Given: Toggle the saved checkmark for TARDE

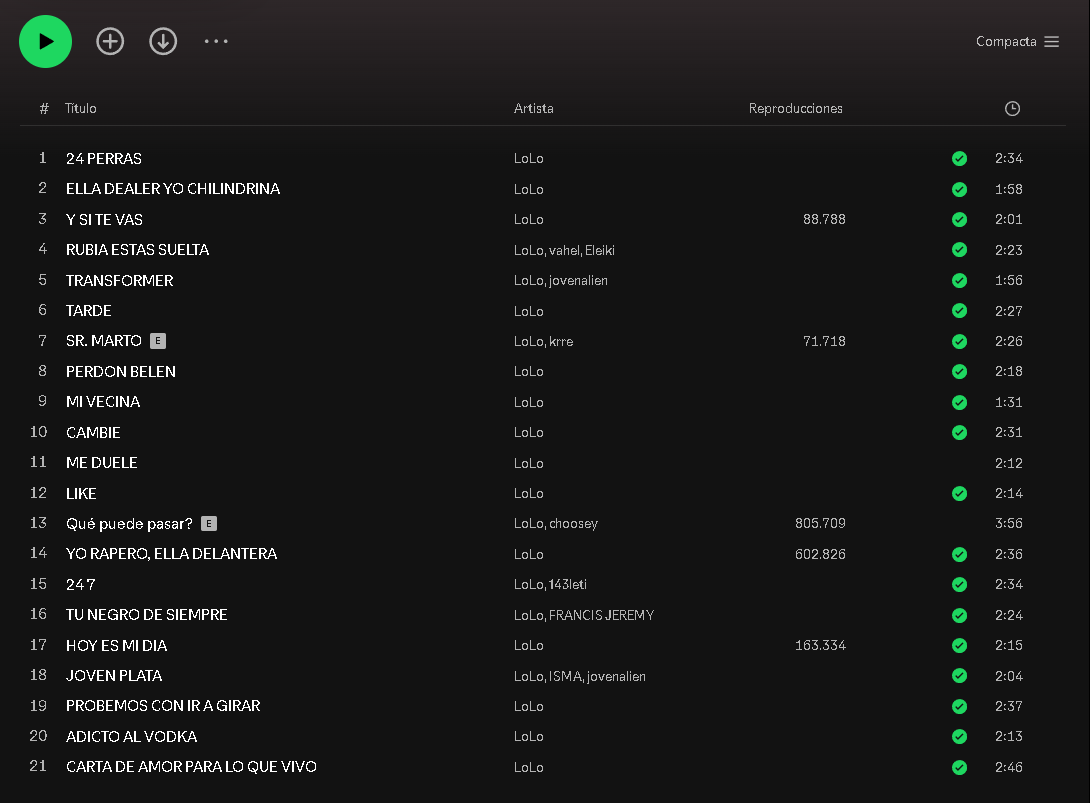Looking at the screenshot, I should [x=959, y=311].
